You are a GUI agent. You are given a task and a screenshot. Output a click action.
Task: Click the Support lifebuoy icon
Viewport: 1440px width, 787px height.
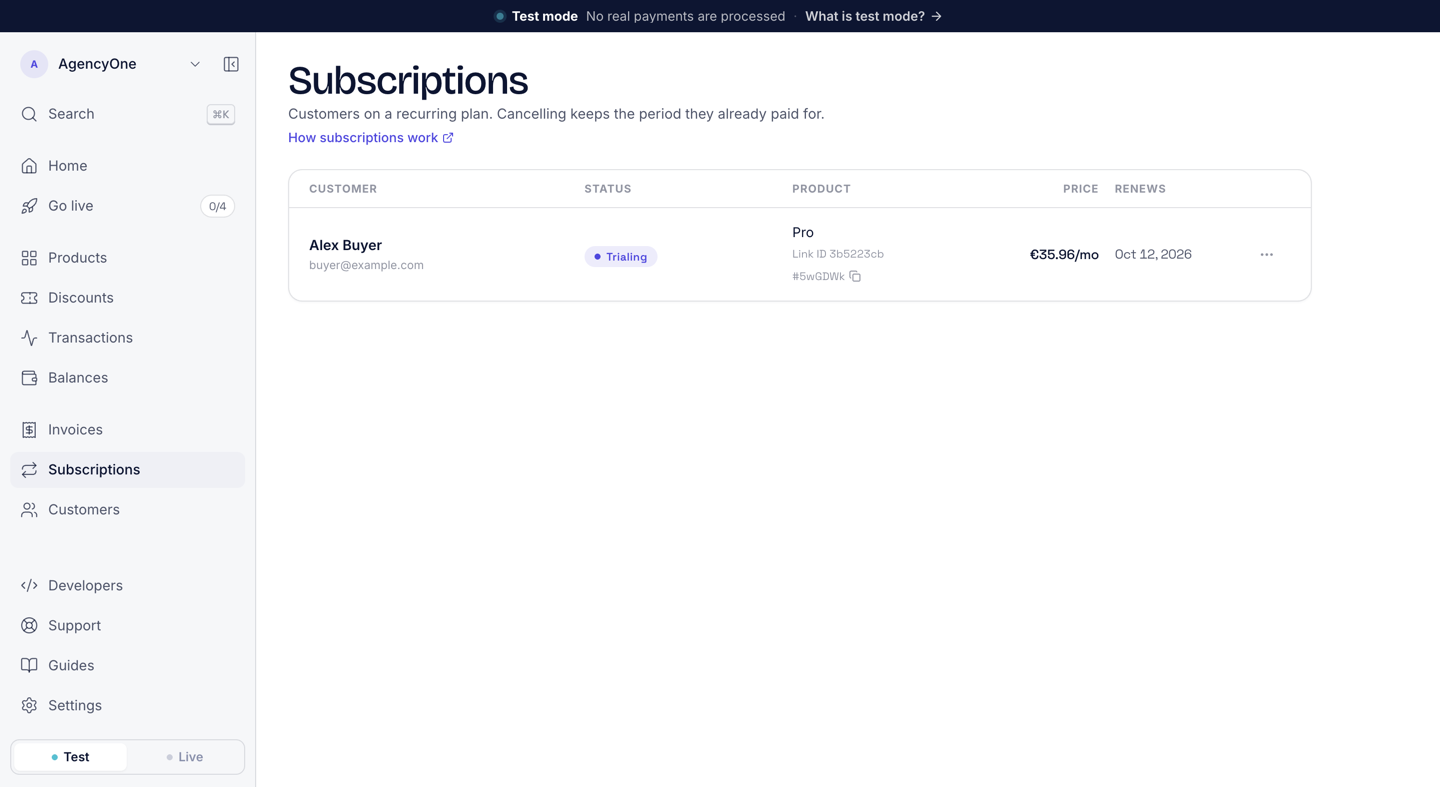click(x=29, y=626)
